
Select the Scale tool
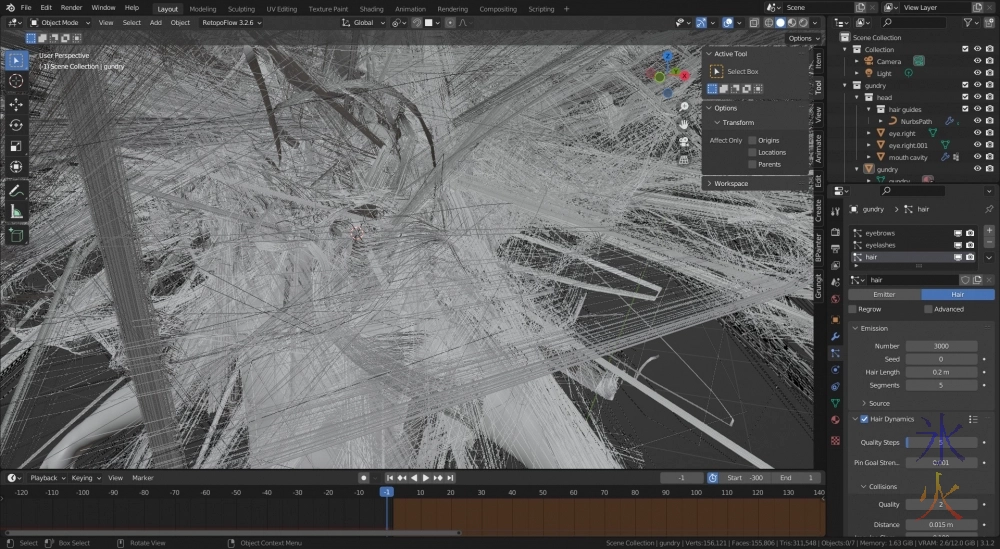16,146
